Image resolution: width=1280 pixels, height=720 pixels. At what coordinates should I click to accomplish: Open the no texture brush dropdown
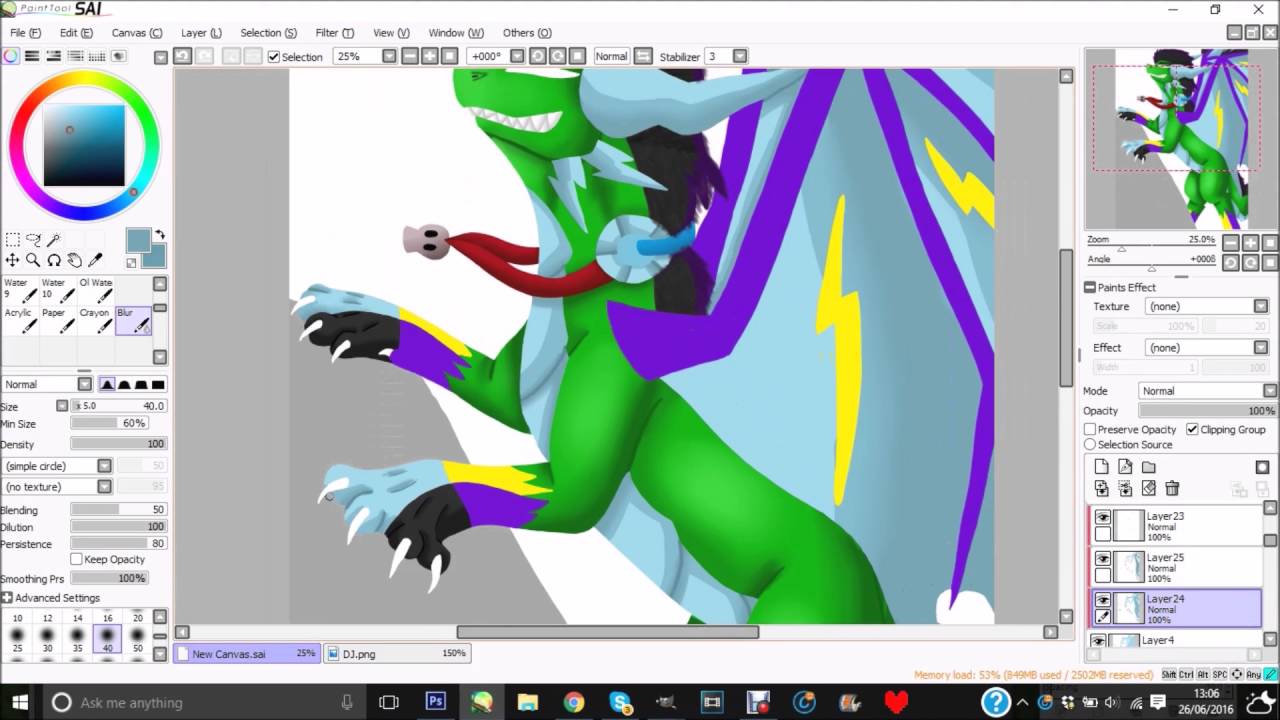(104, 487)
